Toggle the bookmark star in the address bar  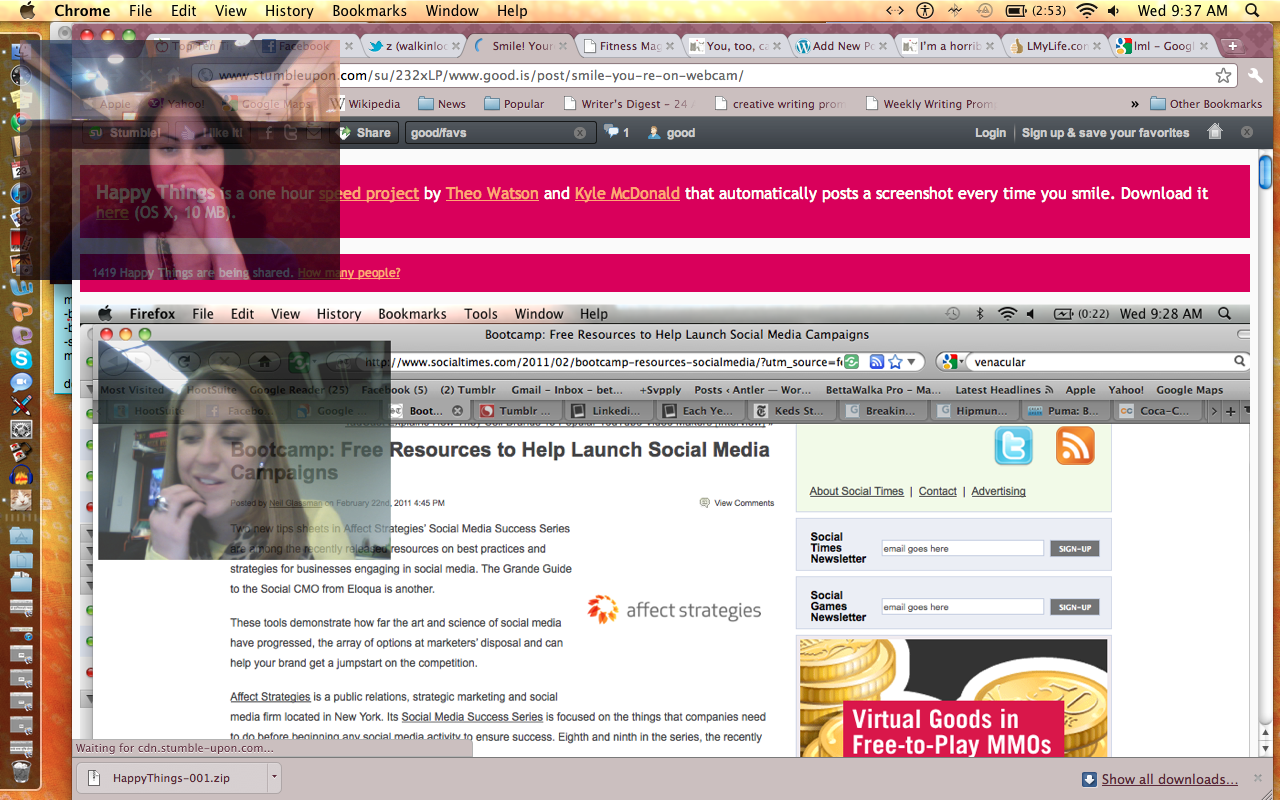[x=1223, y=76]
